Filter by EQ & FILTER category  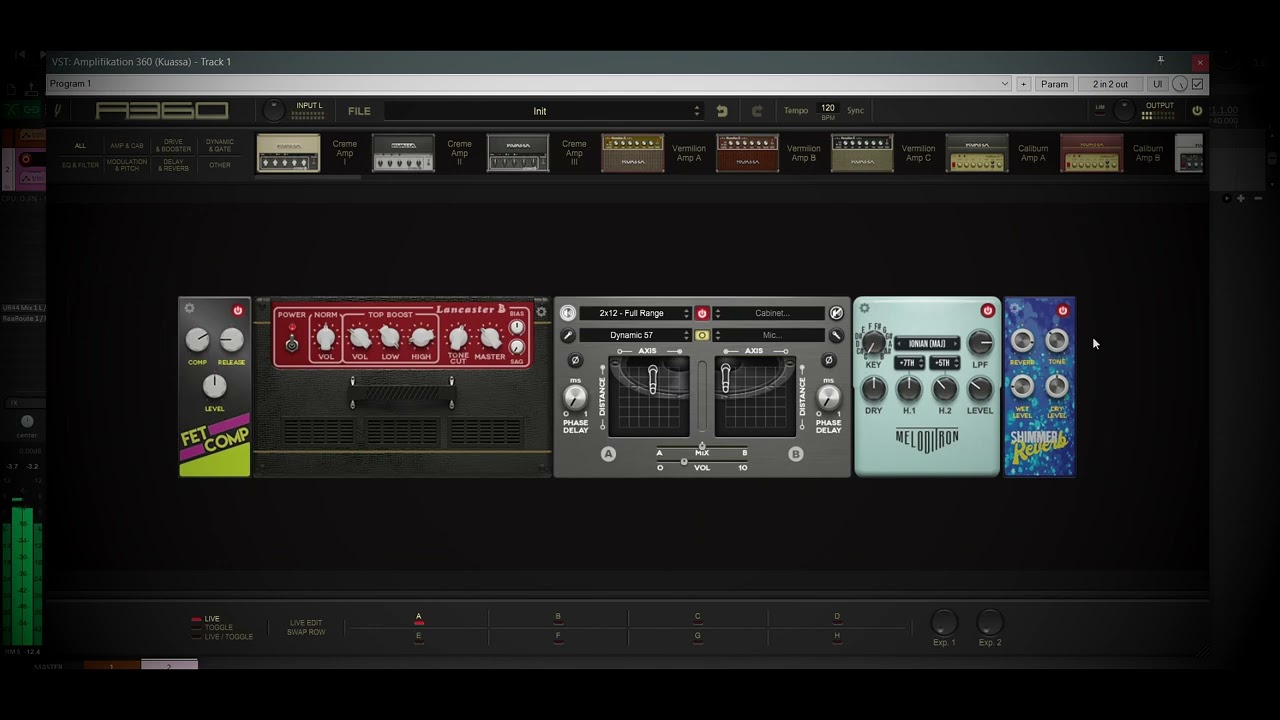pyautogui.click(x=81, y=165)
